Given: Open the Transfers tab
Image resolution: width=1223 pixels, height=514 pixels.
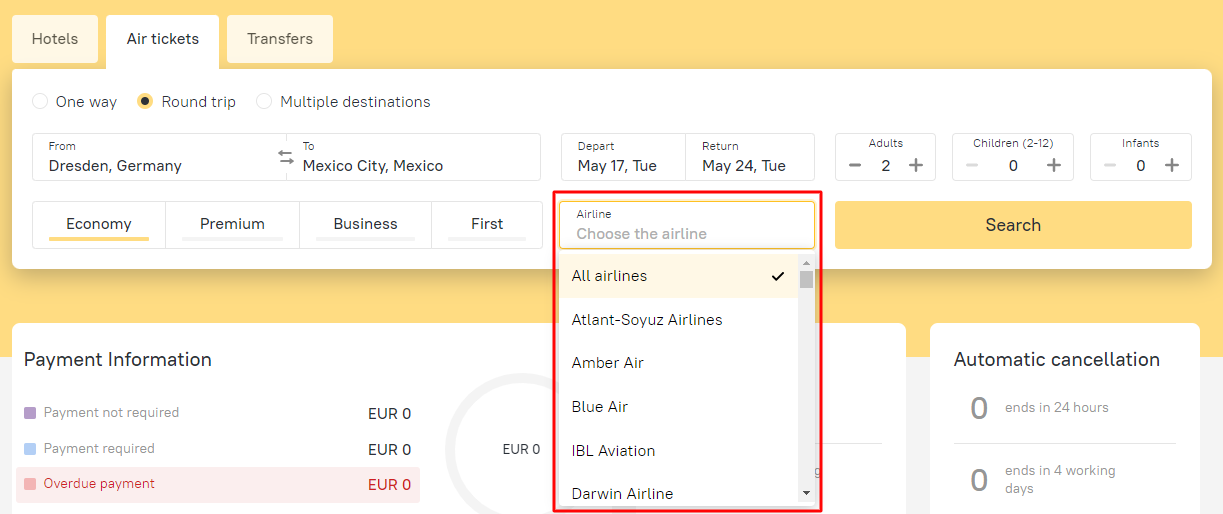Looking at the screenshot, I should (280, 39).
